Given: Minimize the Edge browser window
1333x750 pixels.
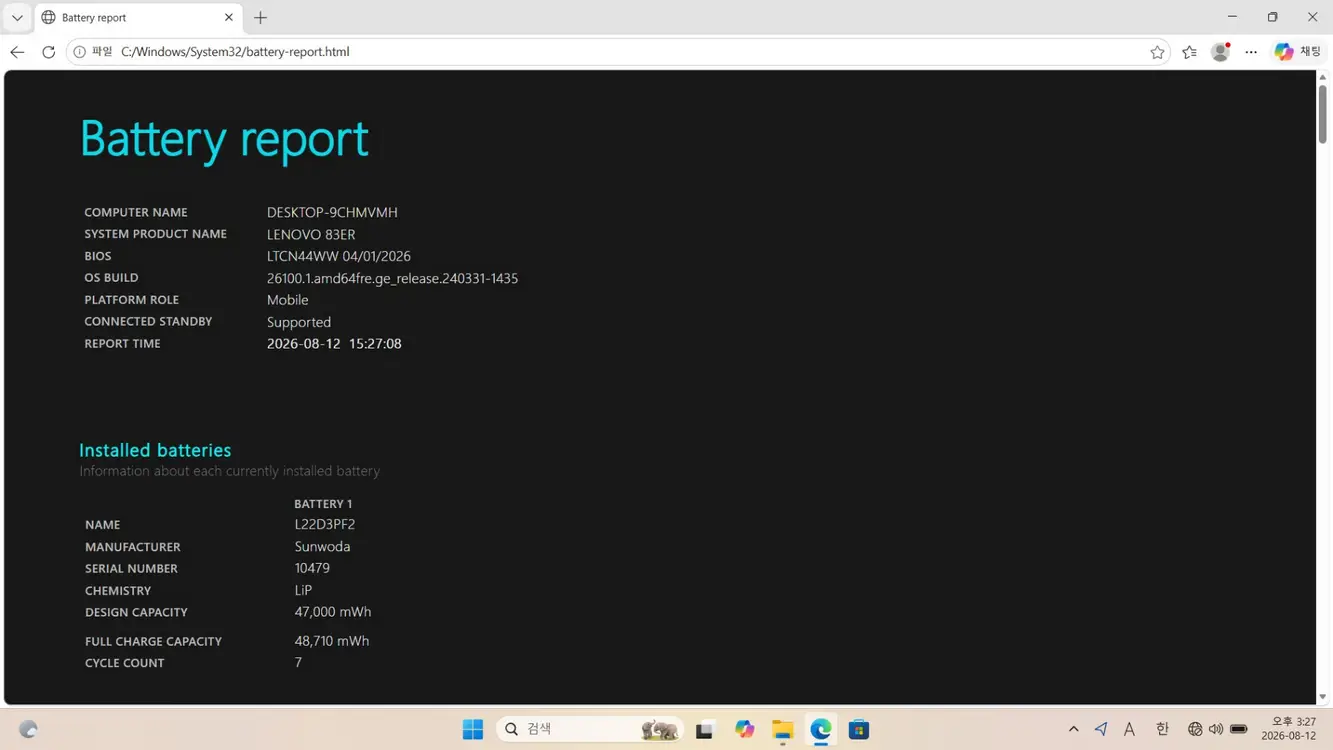Looking at the screenshot, I should pos(1232,17).
